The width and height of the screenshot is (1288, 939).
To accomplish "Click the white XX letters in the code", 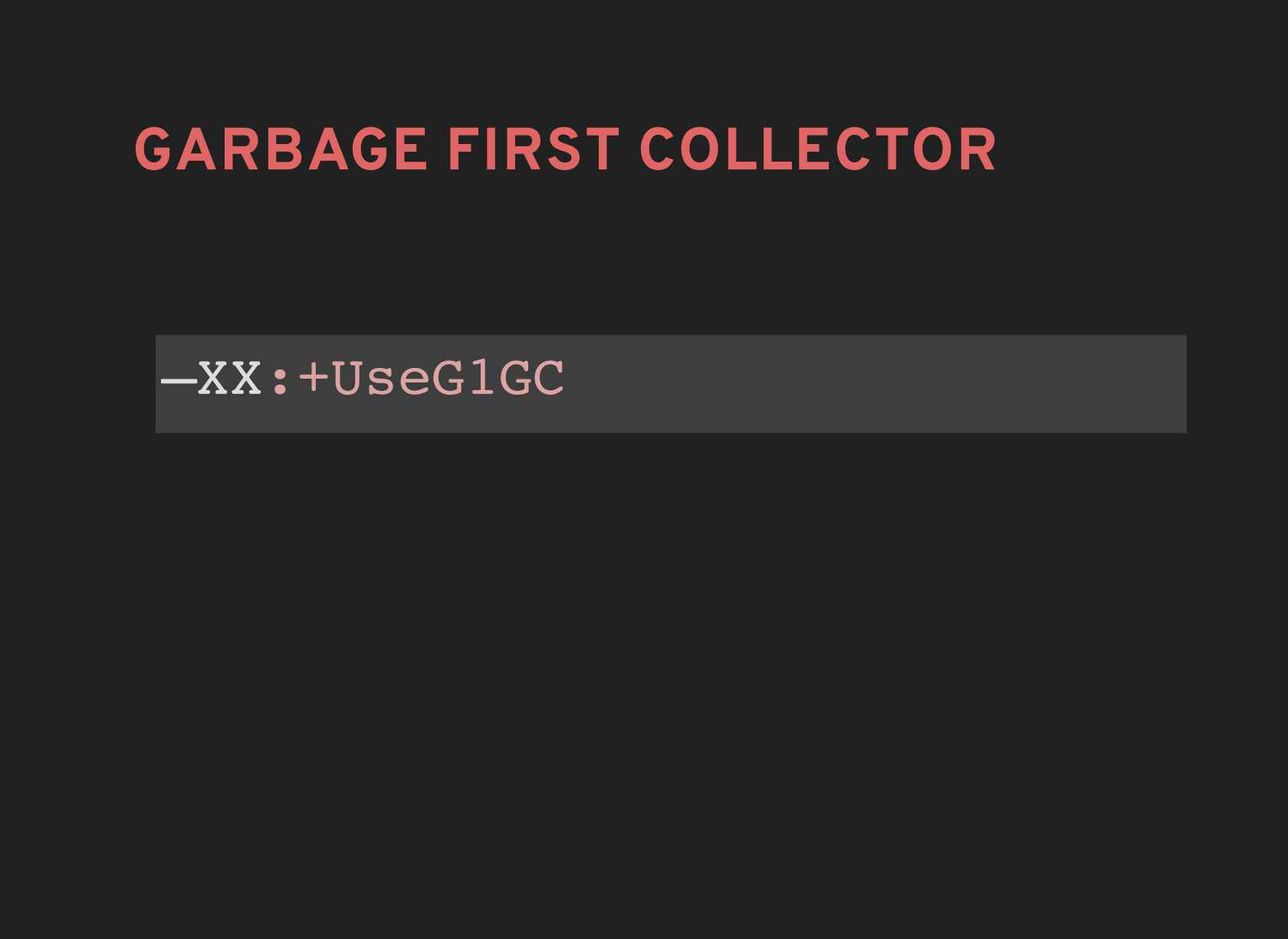I will point(230,380).
